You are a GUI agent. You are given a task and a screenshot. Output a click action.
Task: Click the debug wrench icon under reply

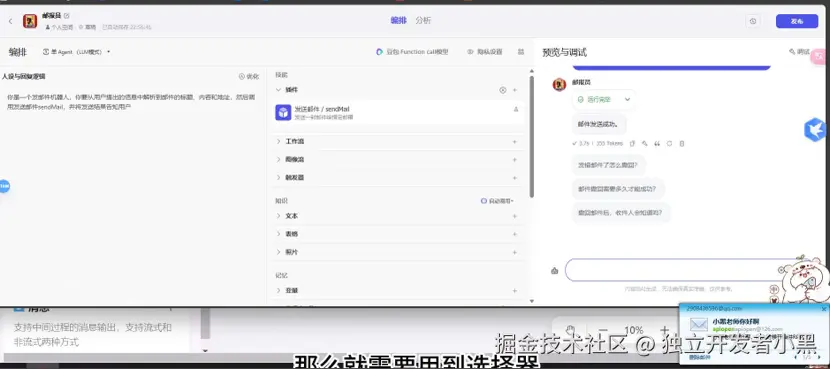(x=644, y=143)
